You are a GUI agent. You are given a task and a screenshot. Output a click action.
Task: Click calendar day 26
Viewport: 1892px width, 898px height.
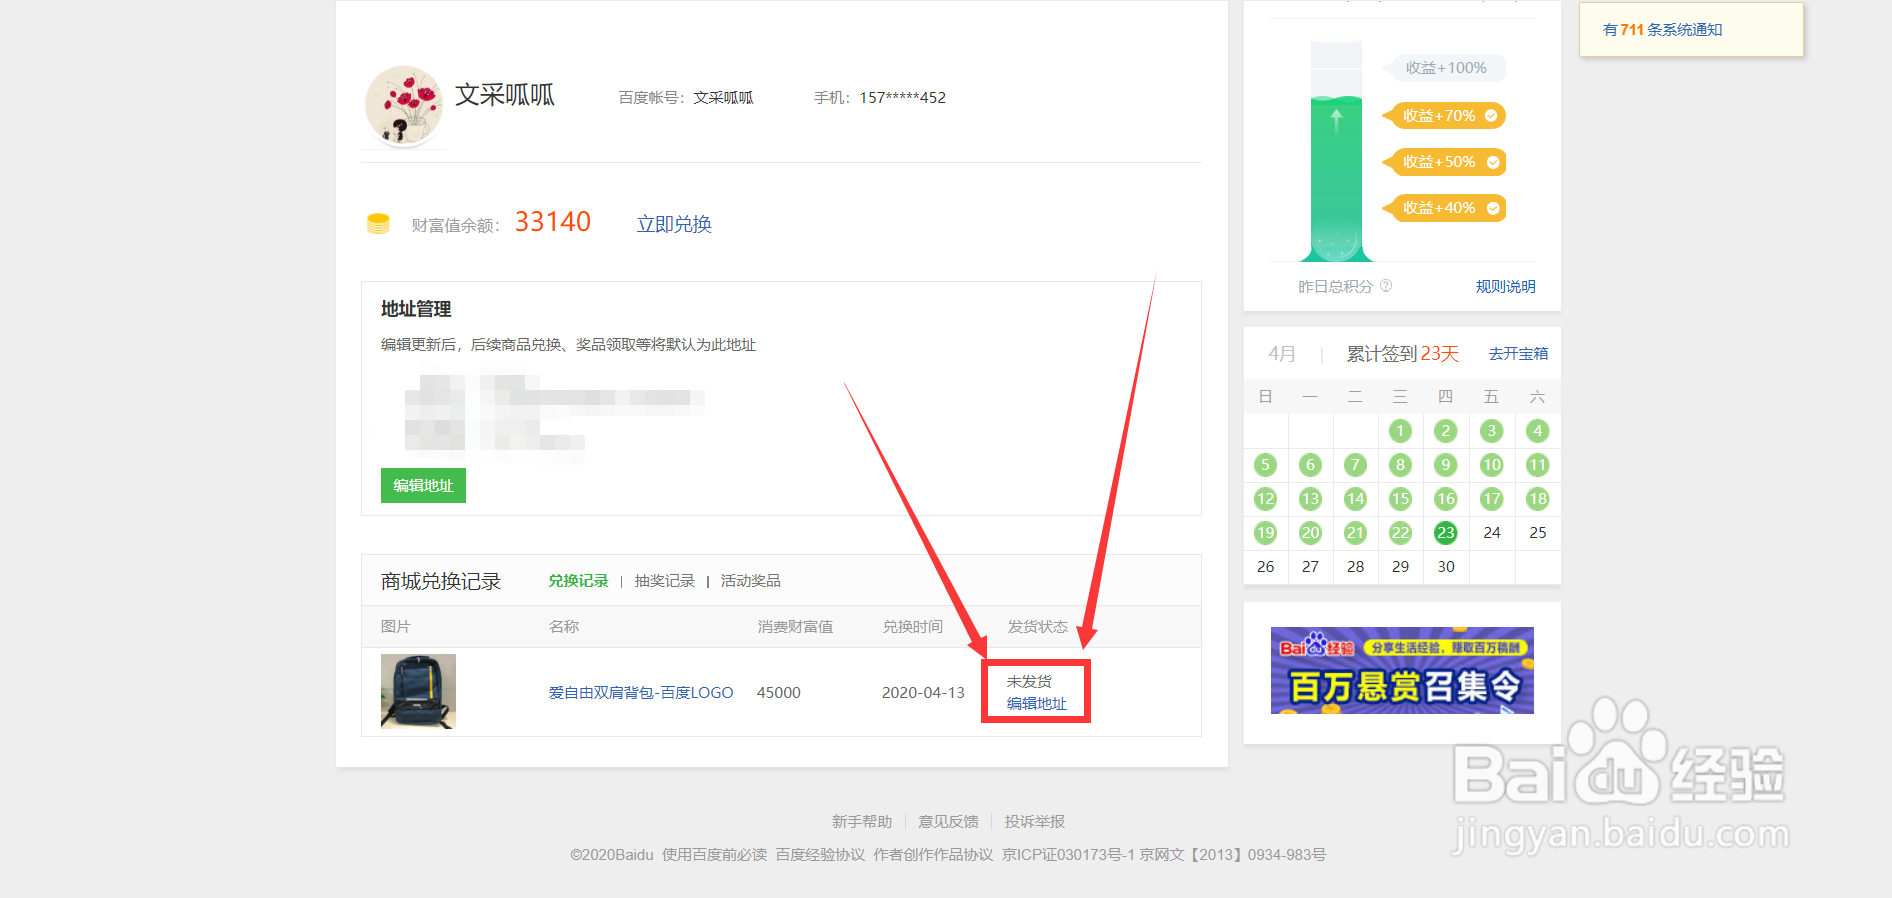tap(1265, 567)
